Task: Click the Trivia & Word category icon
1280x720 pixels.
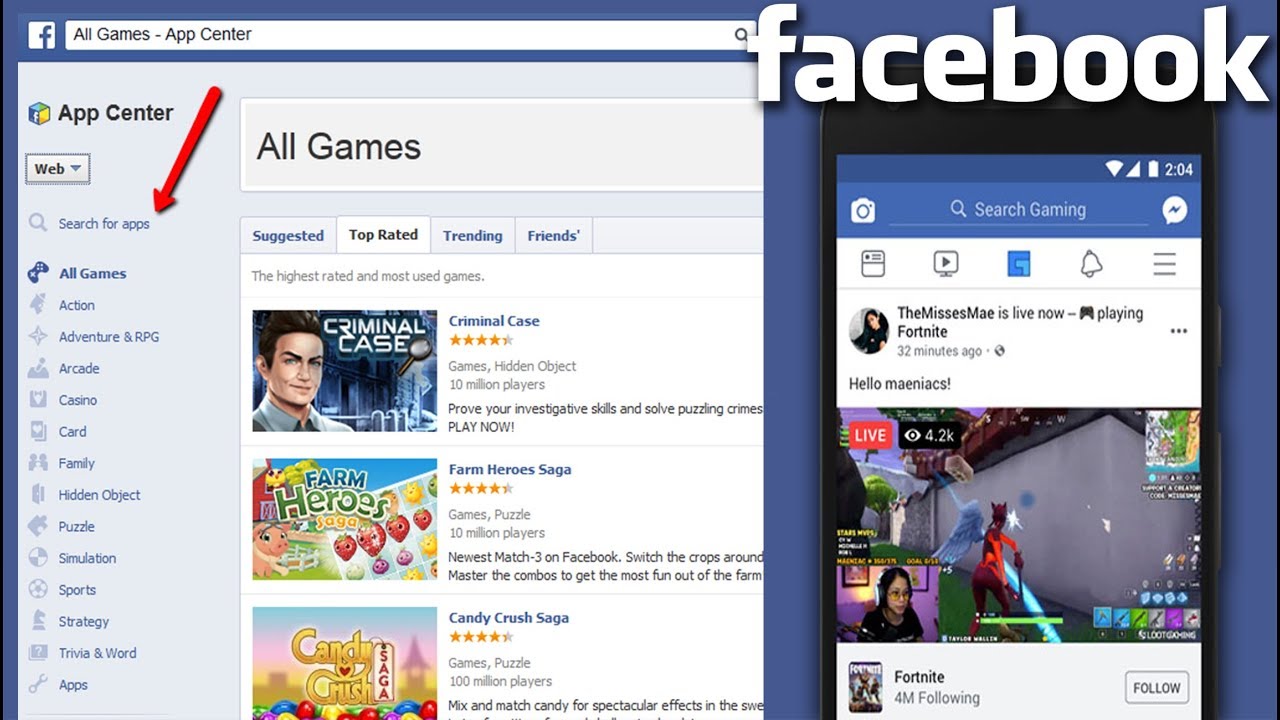Action: [x=38, y=653]
